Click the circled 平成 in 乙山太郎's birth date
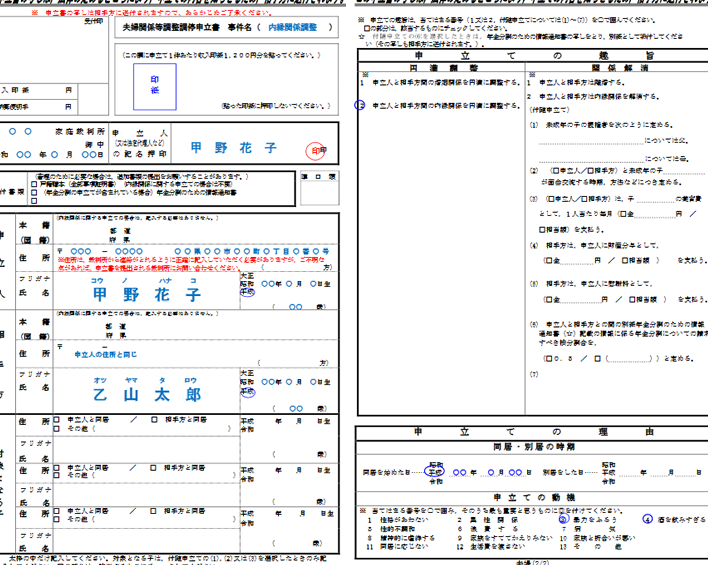Viewport: 708px width, 565px height. pyautogui.click(x=247, y=392)
